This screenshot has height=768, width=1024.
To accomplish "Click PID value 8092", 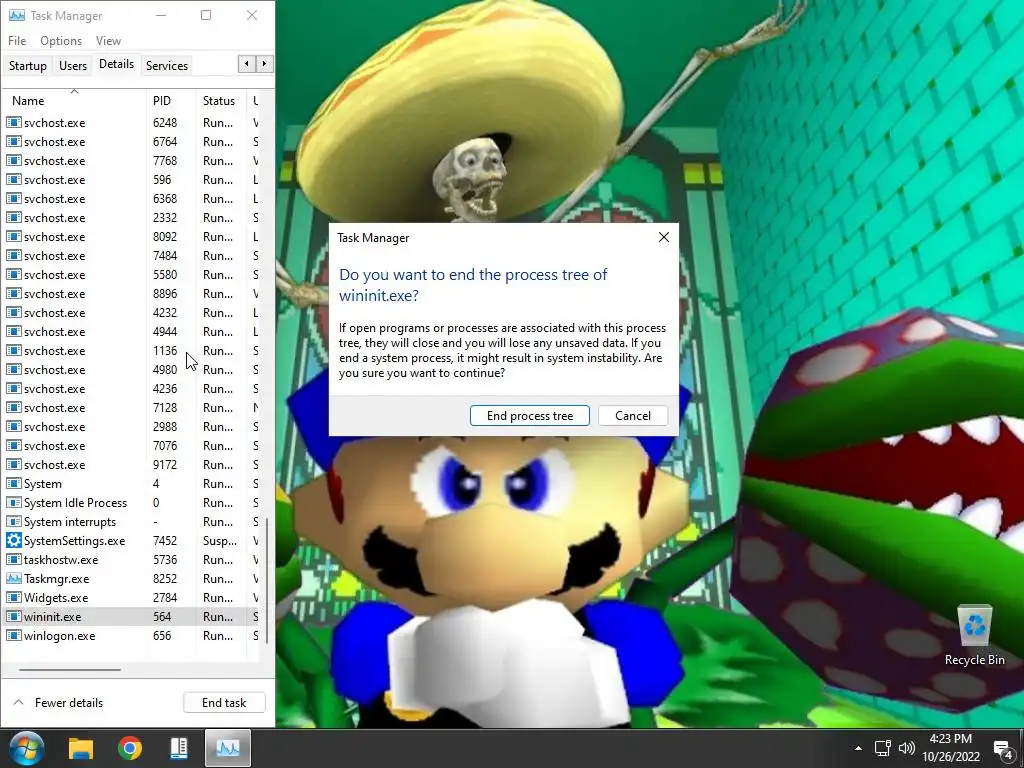I will (x=165, y=236).
